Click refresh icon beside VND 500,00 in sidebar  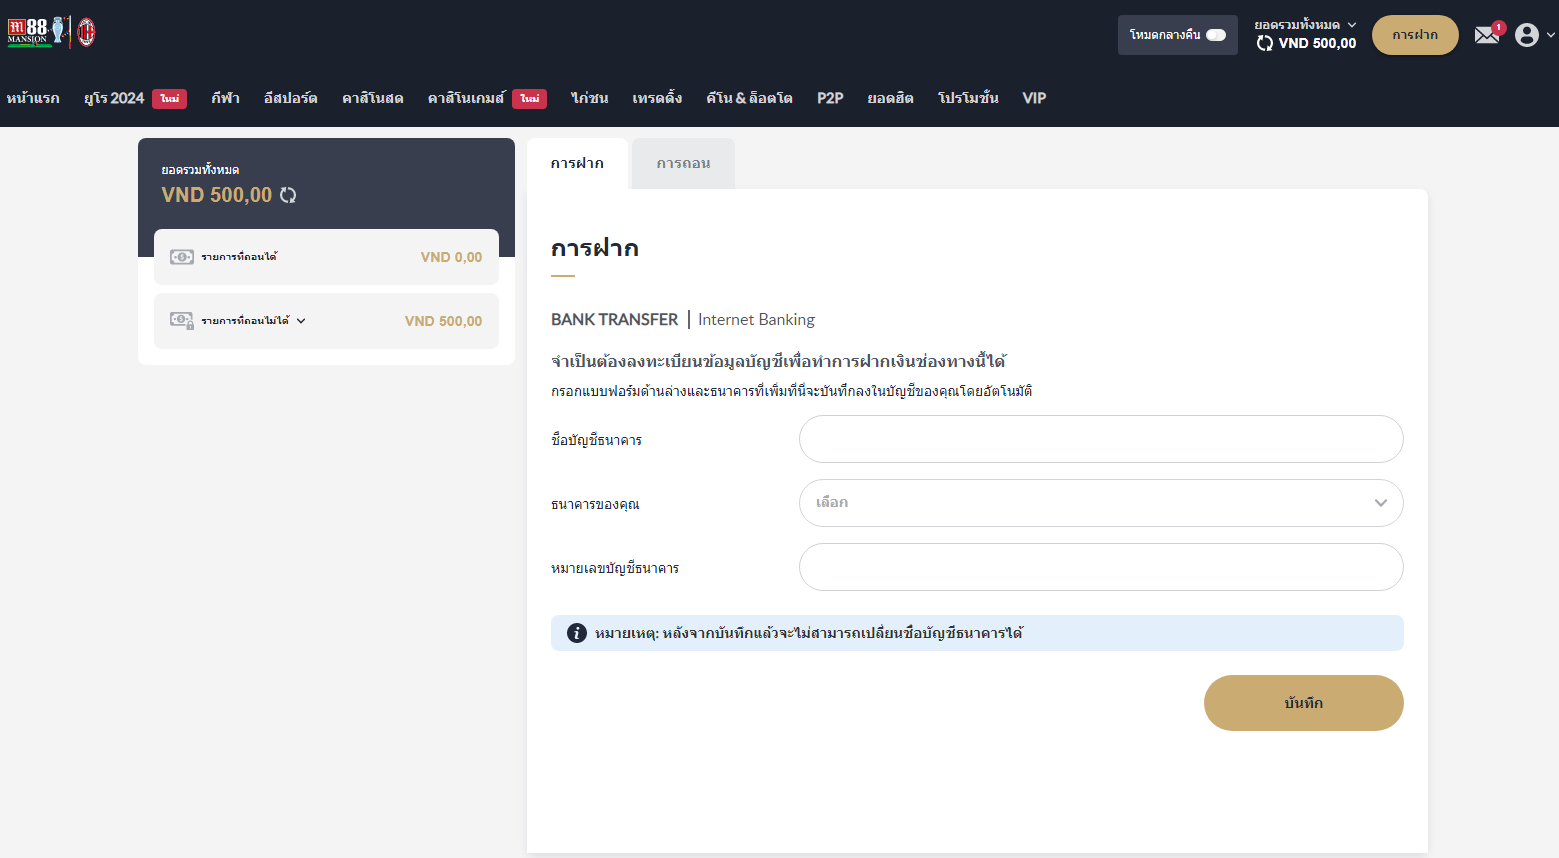pos(288,195)
